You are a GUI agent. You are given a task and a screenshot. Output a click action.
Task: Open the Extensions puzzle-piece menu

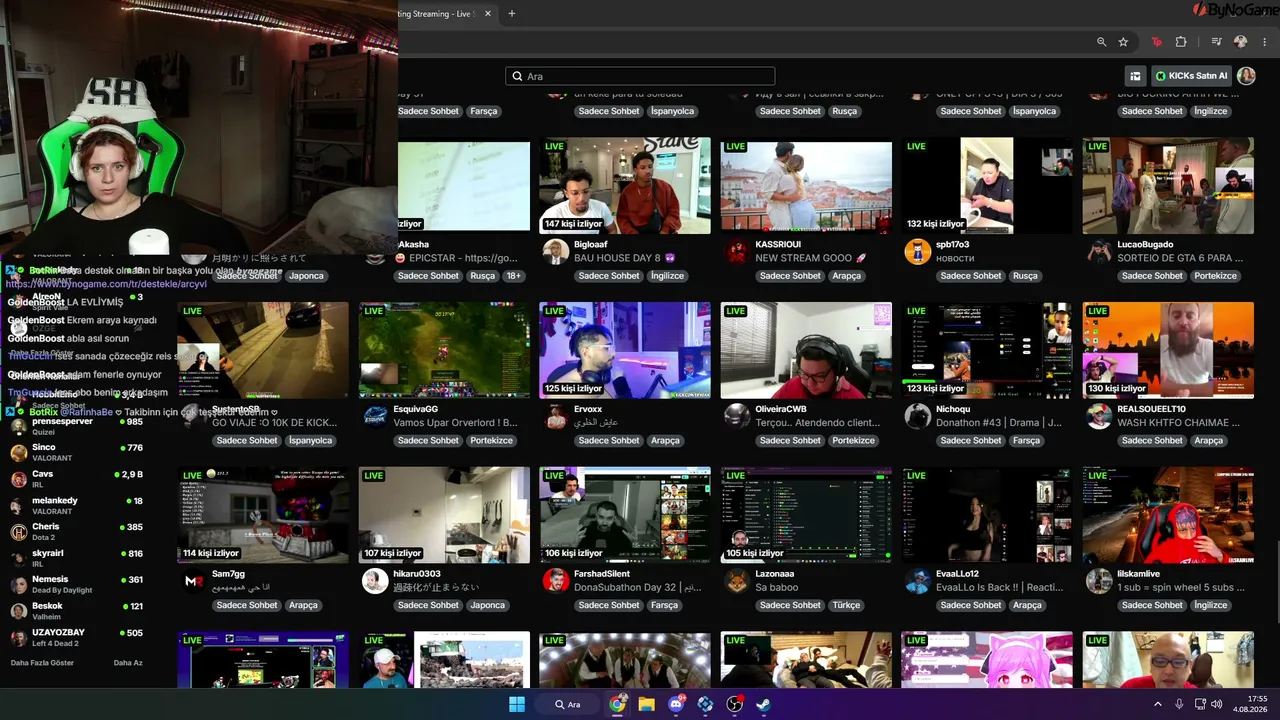1181,42
